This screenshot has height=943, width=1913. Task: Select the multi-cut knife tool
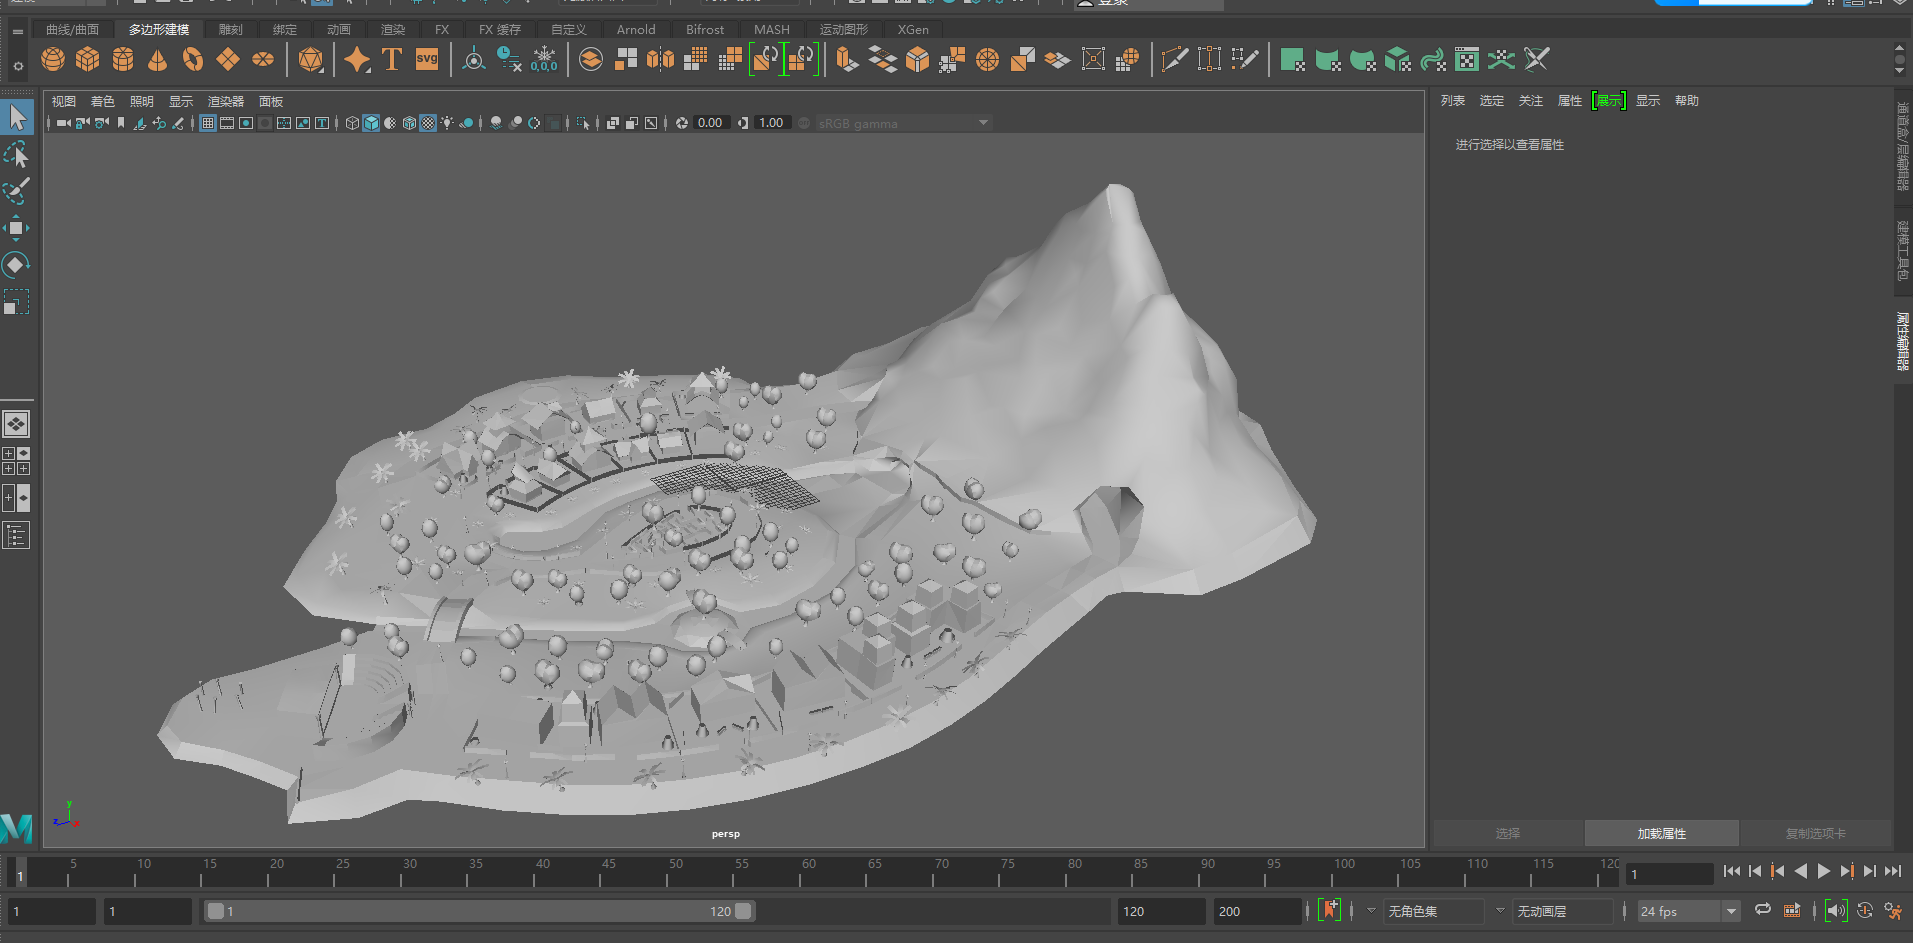pyautogui.click(x=1174, y=60)
